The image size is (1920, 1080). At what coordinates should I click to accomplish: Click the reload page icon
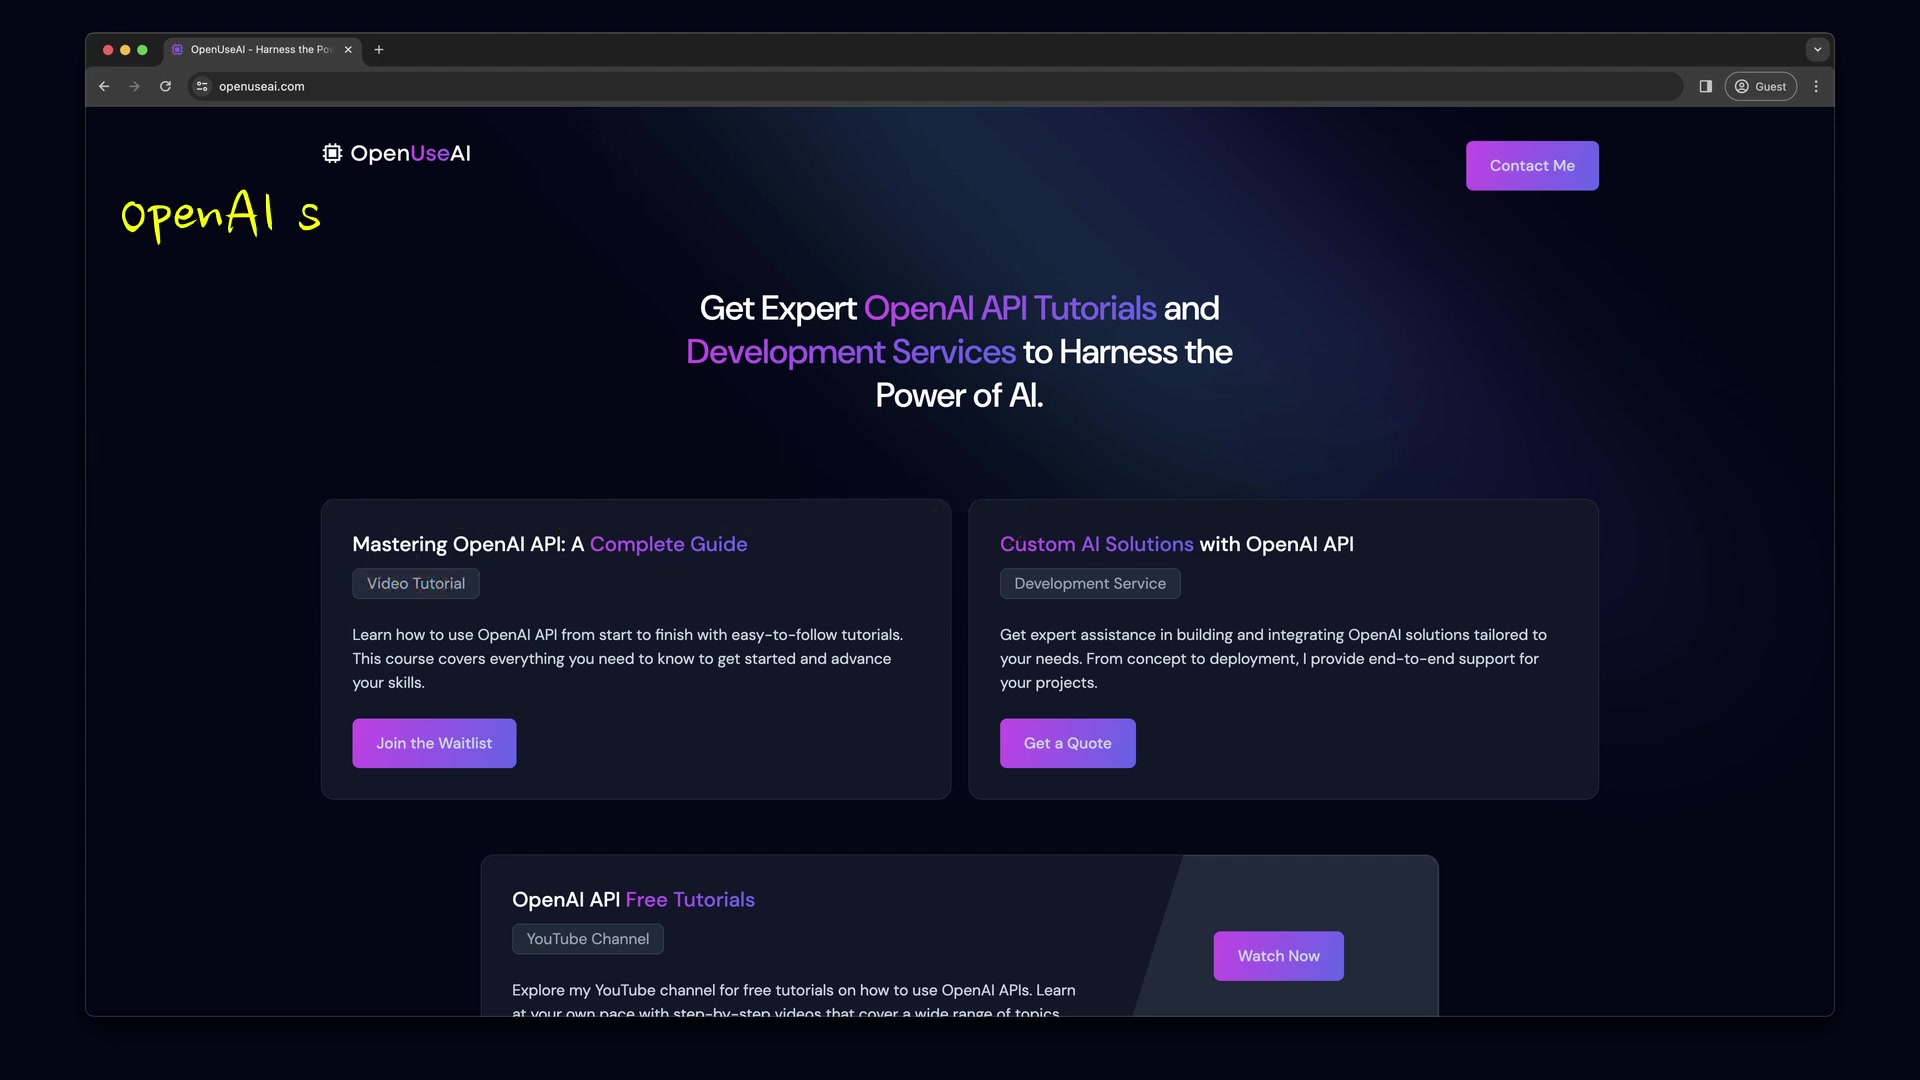tap(165, 86)
